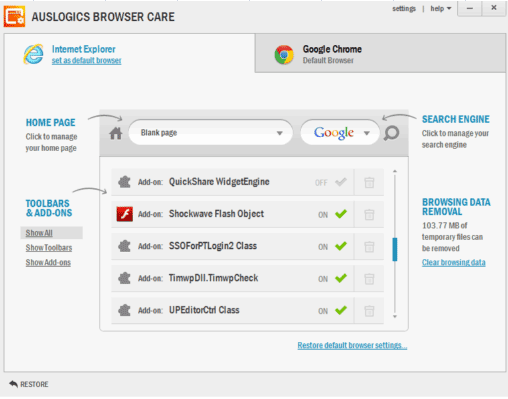The width and height of the screenshot is (508, 399).
Task: Disable the SSOForPTLogin2 Class add-on
Action: point(341,246)
